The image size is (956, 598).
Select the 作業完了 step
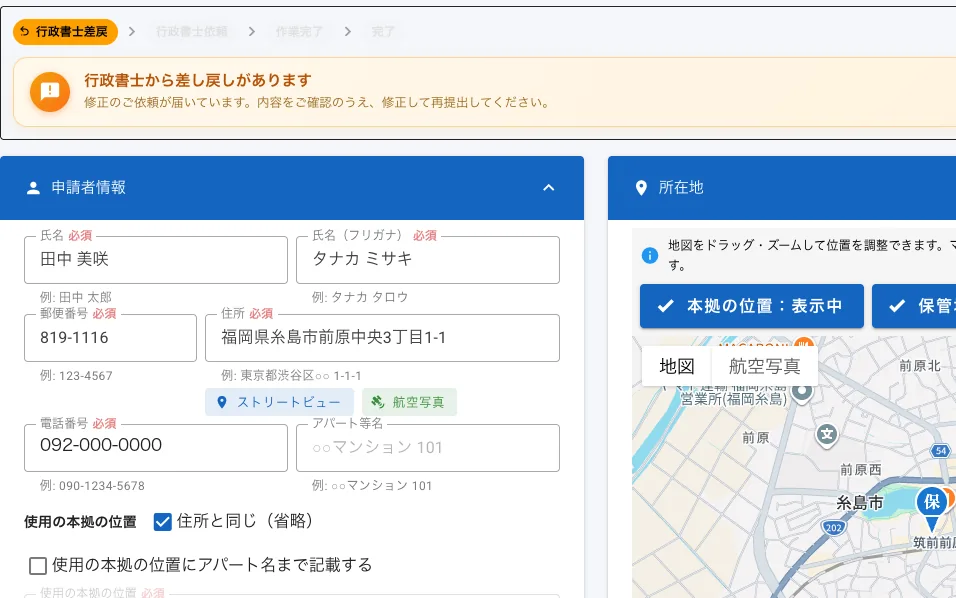[x=299, y=32]
